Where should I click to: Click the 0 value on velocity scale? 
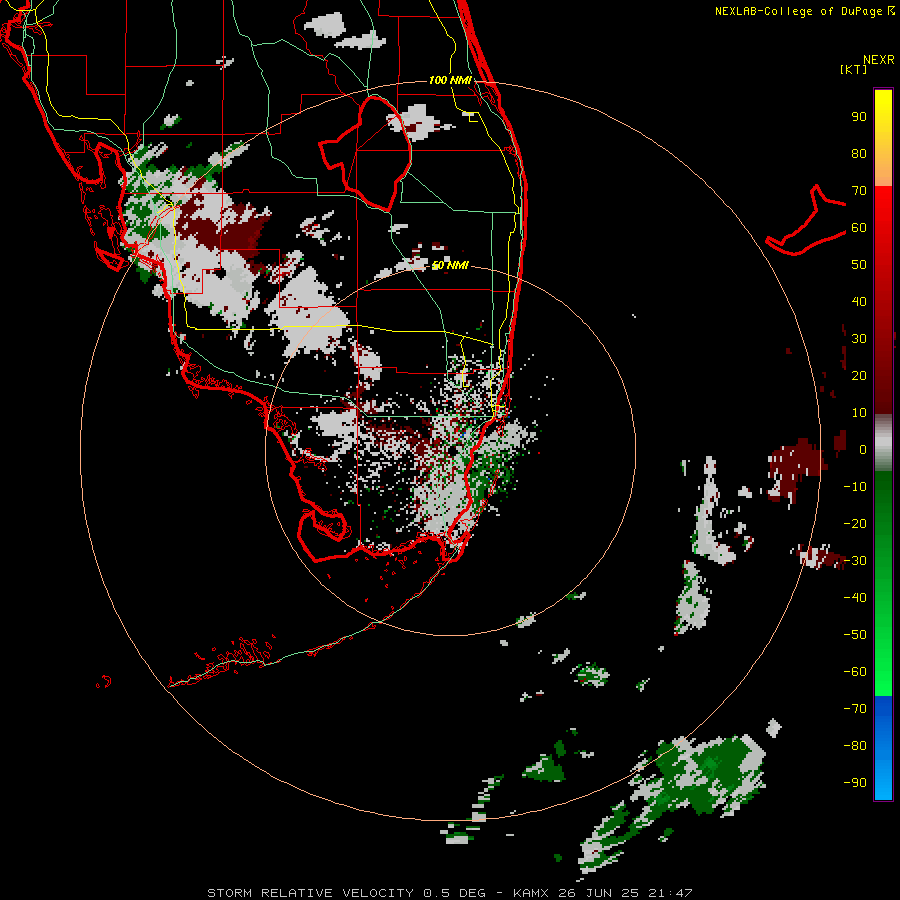(x=863, y=450)
